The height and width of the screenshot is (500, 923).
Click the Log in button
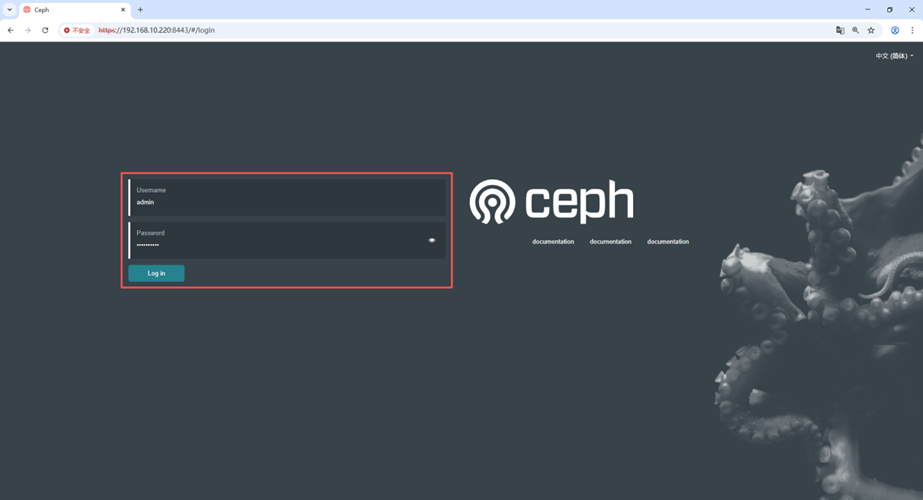157,273
